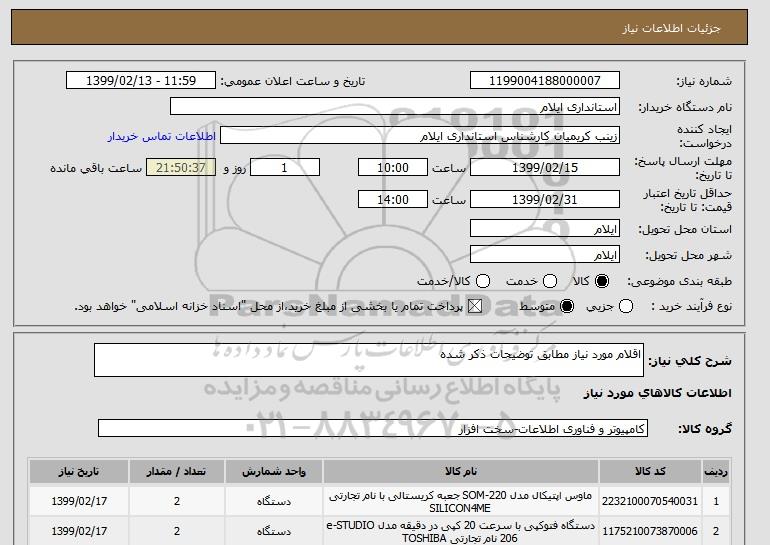The image size is (770, 545).
Task: Select the کالا radio button
Action: tap(602, 281)
